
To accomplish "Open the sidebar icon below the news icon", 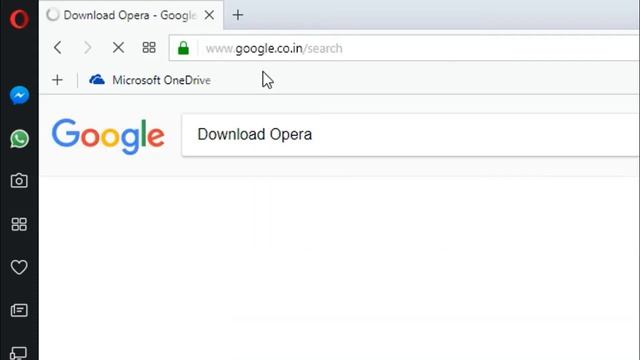I will pos(19,353).
